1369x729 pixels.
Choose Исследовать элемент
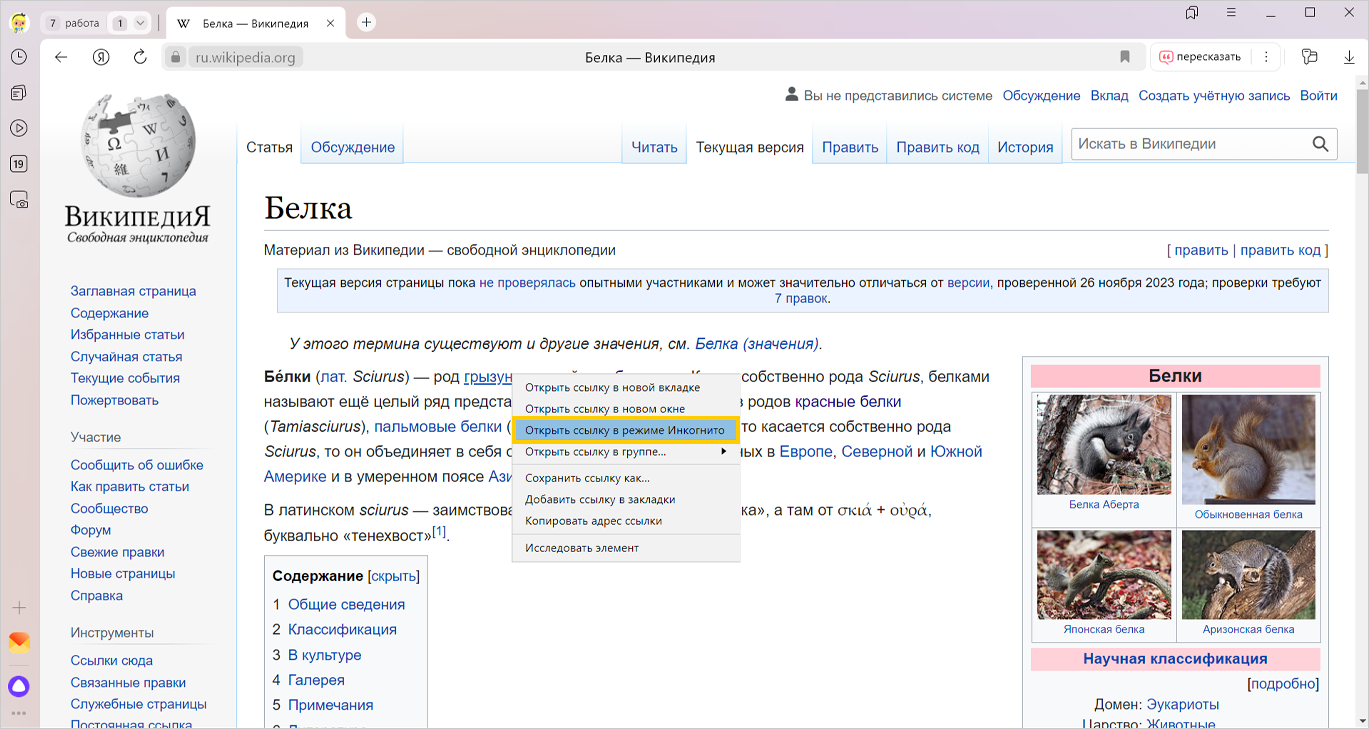click(626, 548)
